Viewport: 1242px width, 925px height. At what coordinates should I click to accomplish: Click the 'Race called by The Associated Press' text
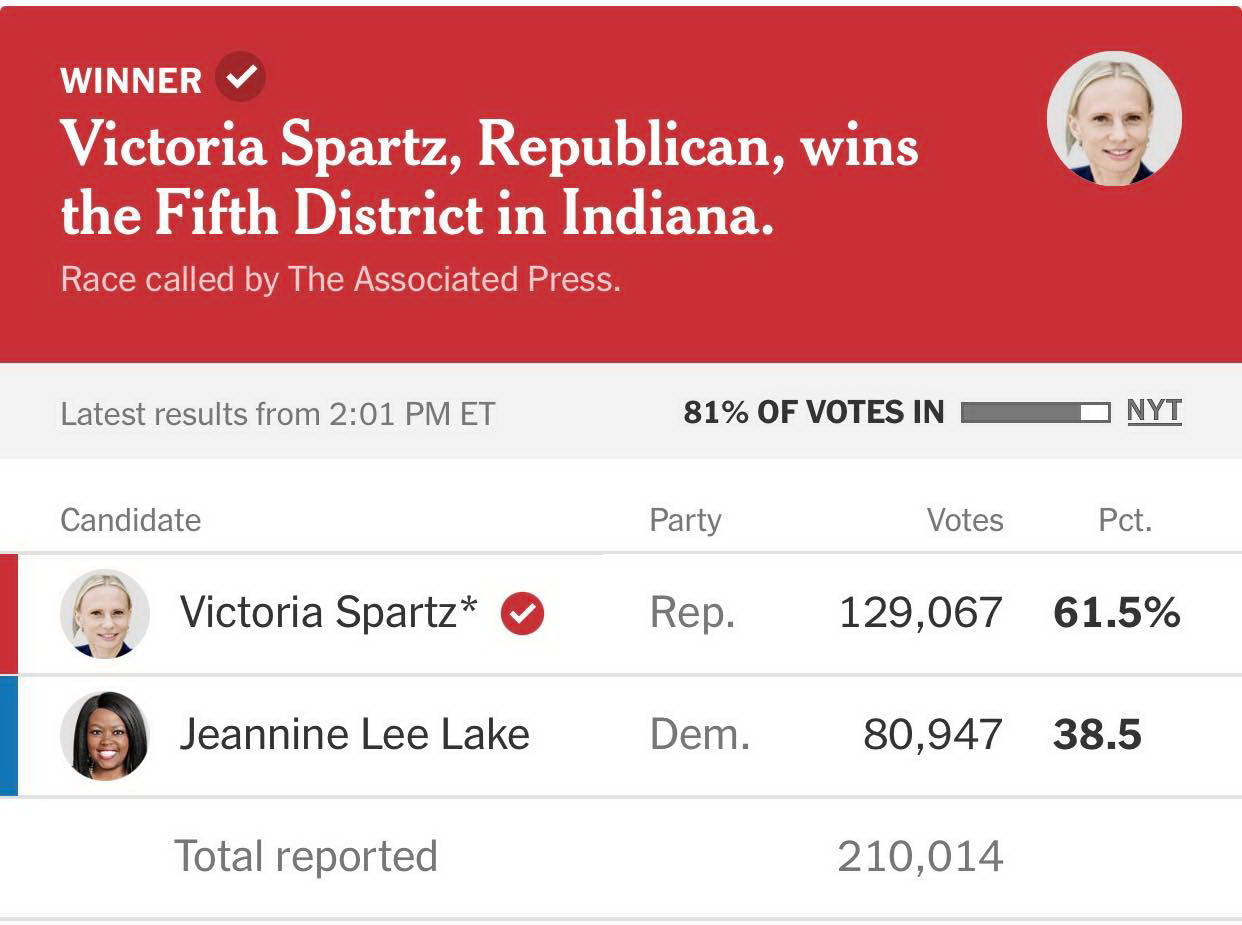[x=341, y=279]
